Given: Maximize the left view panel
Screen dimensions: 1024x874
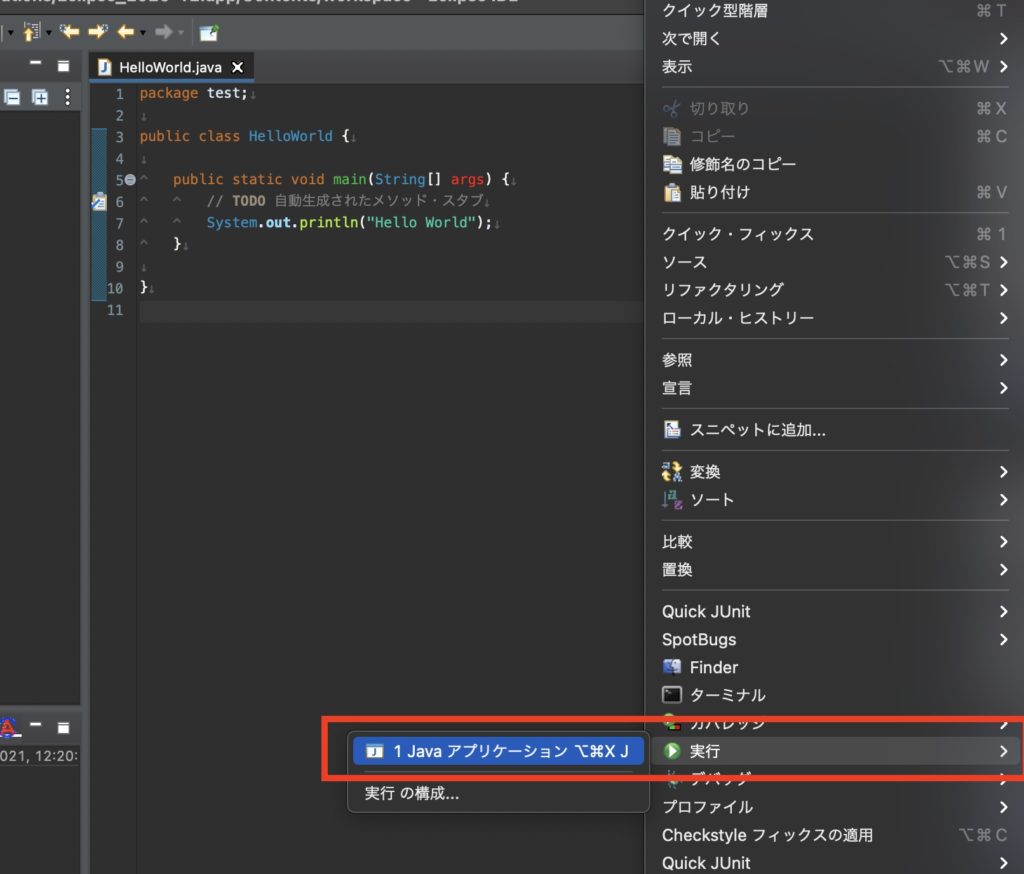Looking at the screenshot, I should pyautogui.click(x=63, y=65).
